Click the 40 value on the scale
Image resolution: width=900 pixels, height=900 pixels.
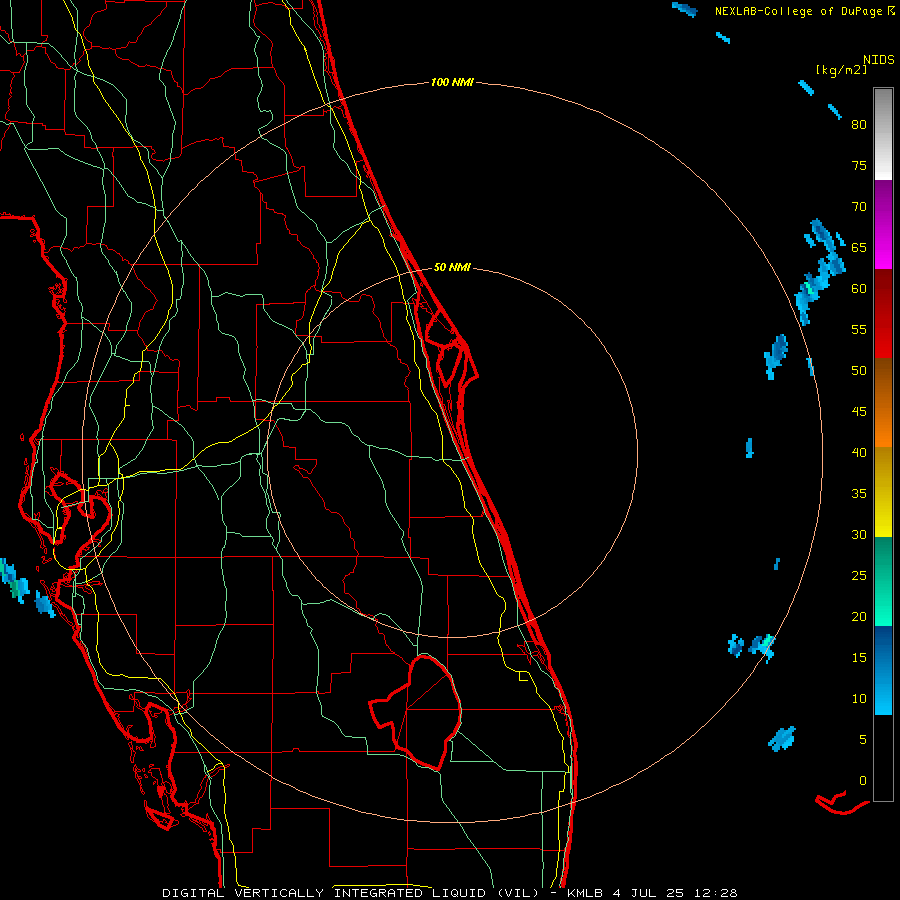click(x=859, y=453)
